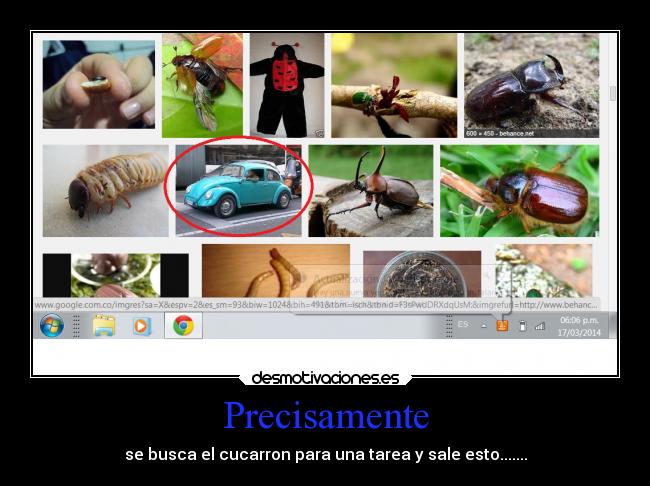Click the desmotivaciones.es logo

[325, 378]
